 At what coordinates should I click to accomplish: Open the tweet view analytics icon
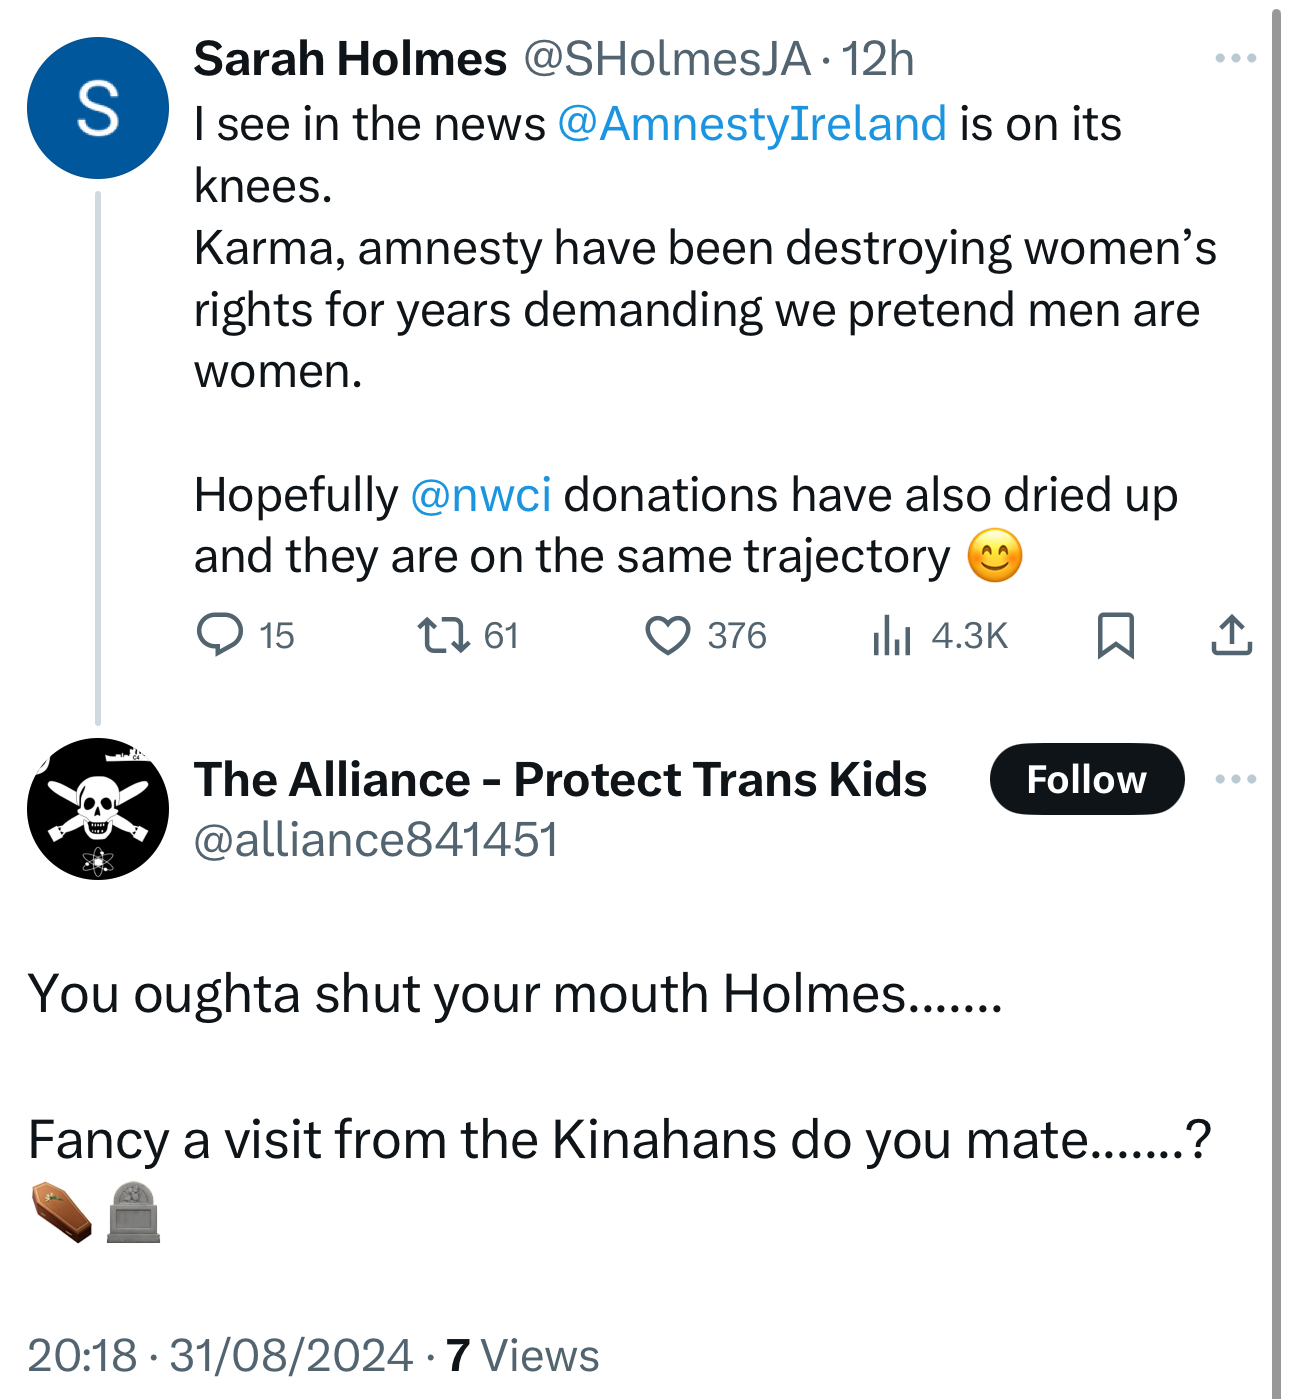[x=891, y=635]
